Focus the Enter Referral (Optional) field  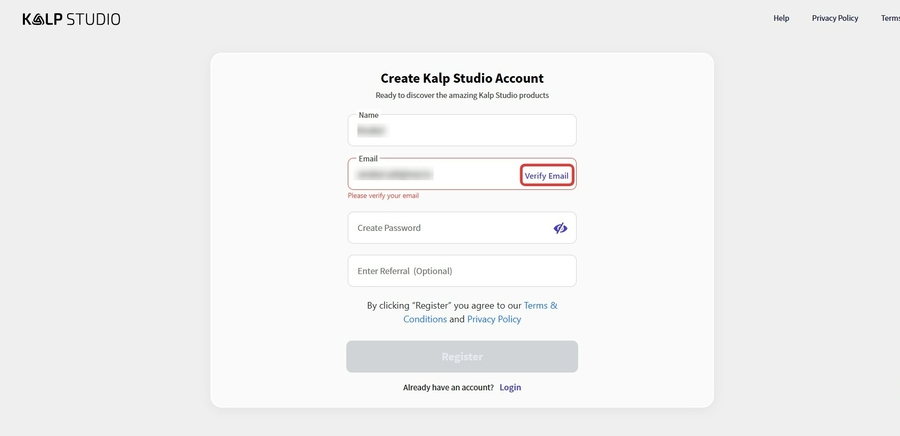[x=462, y=271]
